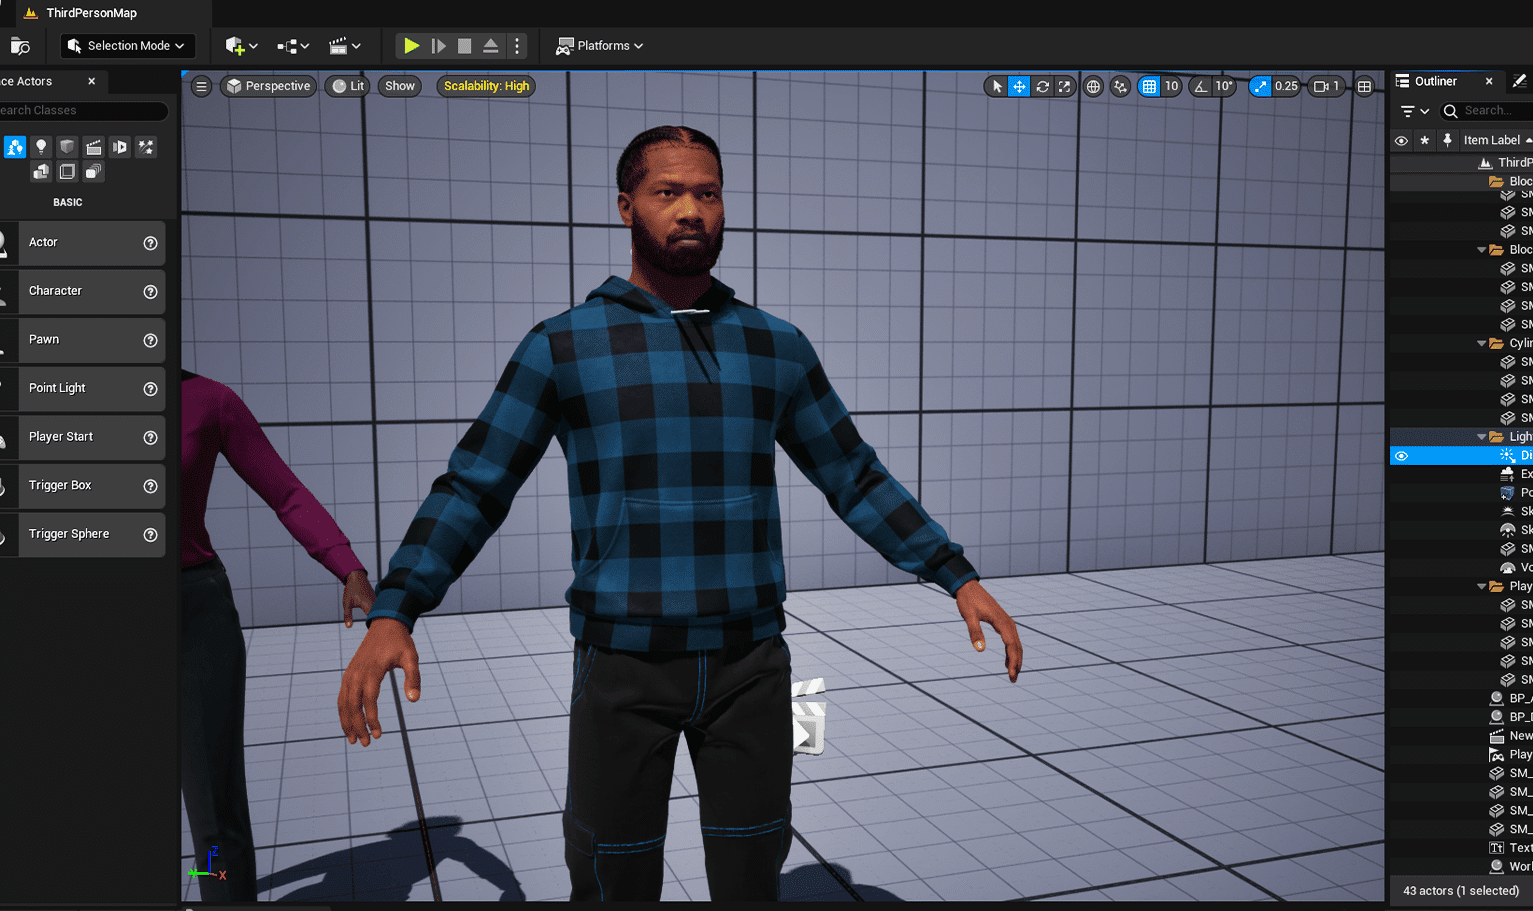
Task: Select the Geometry category icon
Action: point(41,172)
